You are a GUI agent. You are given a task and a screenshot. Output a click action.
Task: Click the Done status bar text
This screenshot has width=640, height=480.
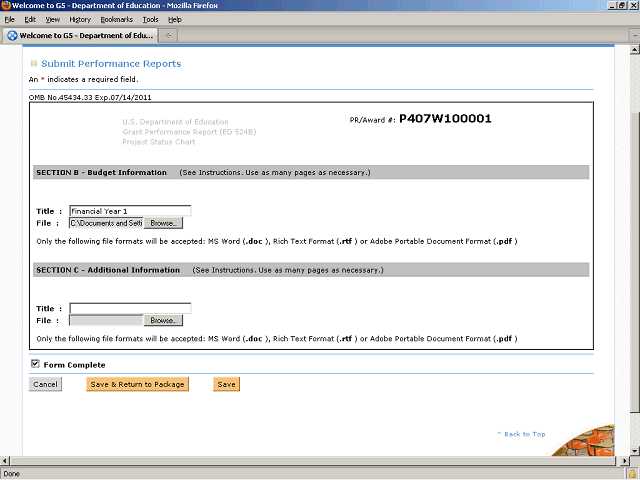(12, 473)
